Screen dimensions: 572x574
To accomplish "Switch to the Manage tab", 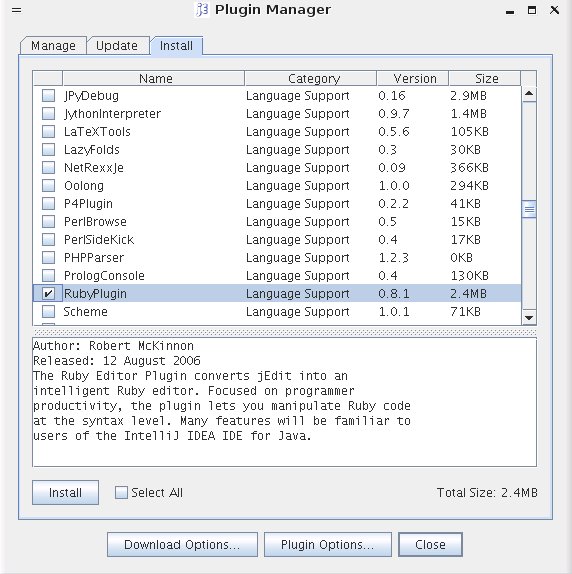I will point(53,46).
